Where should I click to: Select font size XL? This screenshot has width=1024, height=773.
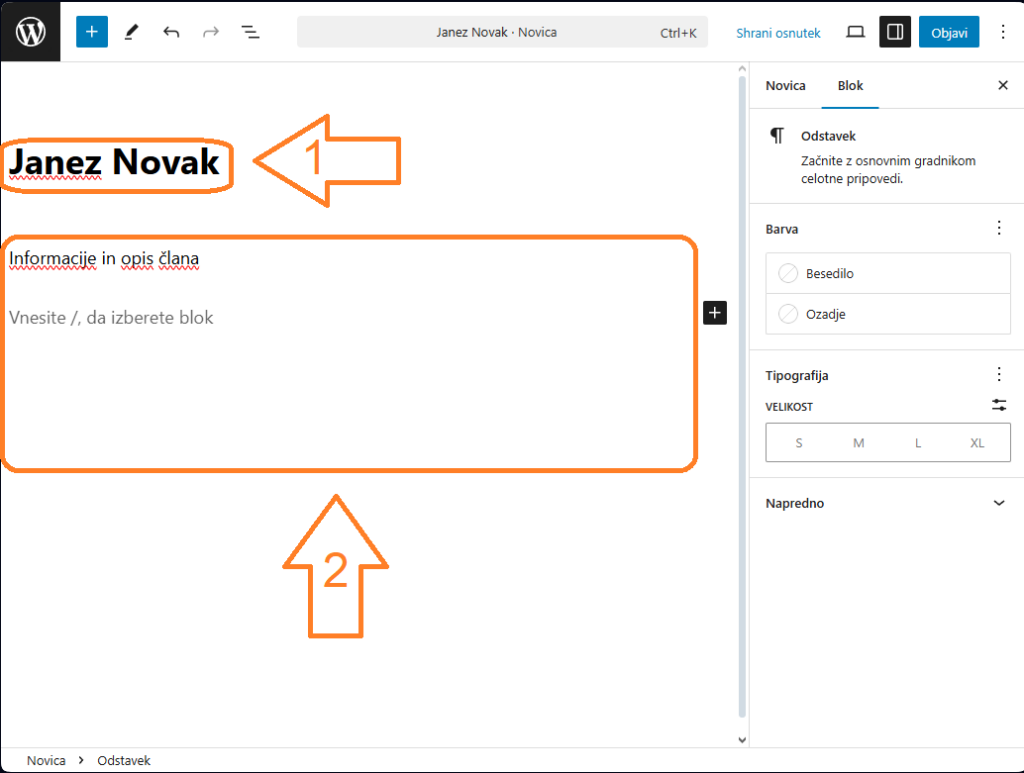[977, 443]
